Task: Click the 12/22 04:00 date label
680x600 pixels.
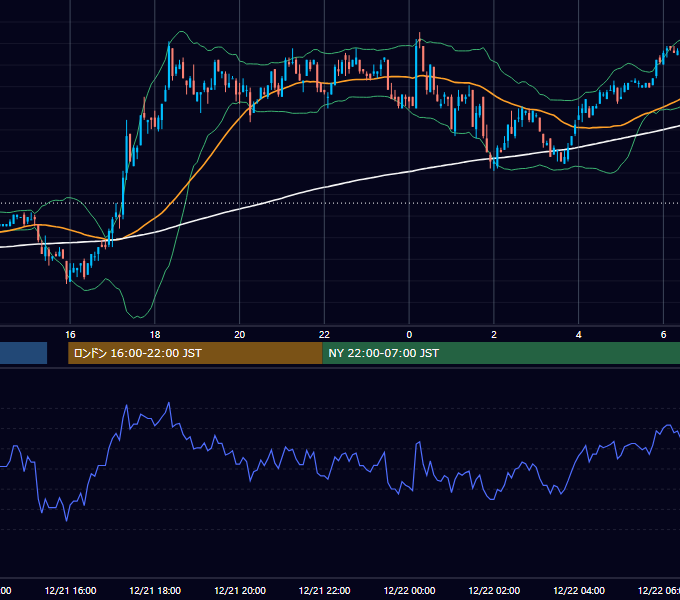Action: coord(579,590)
